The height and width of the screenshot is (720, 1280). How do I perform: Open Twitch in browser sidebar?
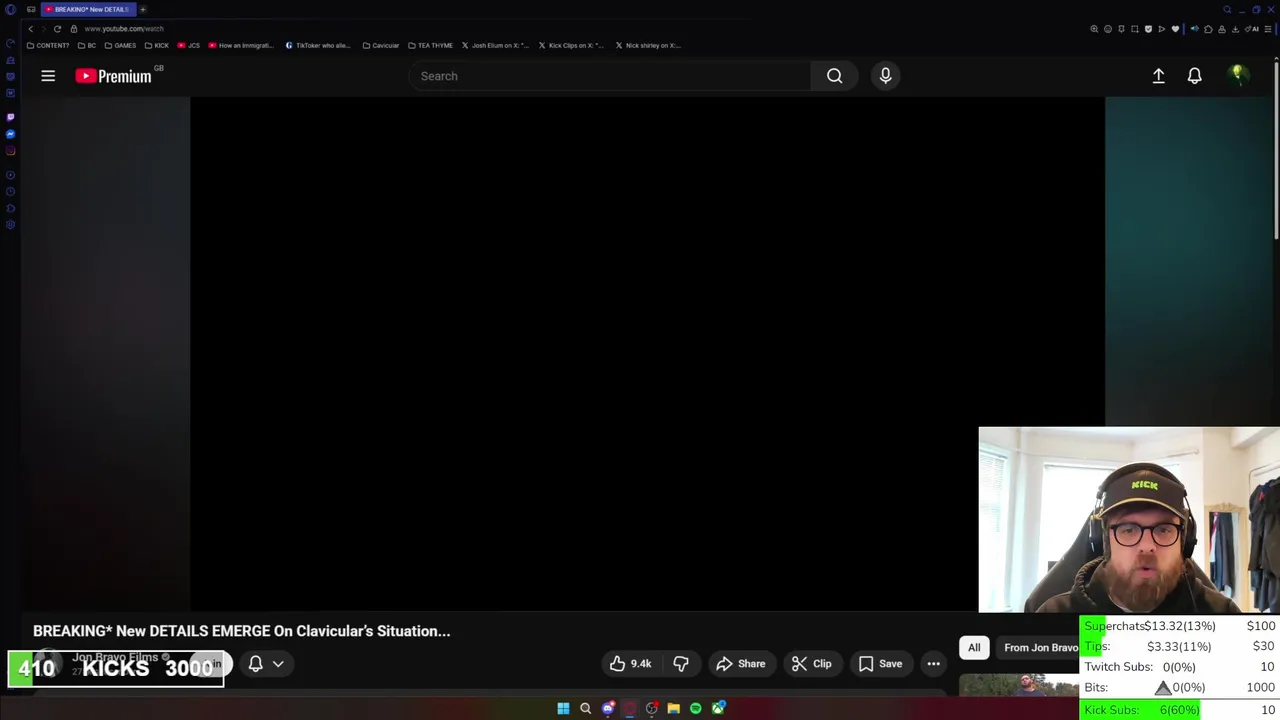pyautogui.click(x=10, y=117)
